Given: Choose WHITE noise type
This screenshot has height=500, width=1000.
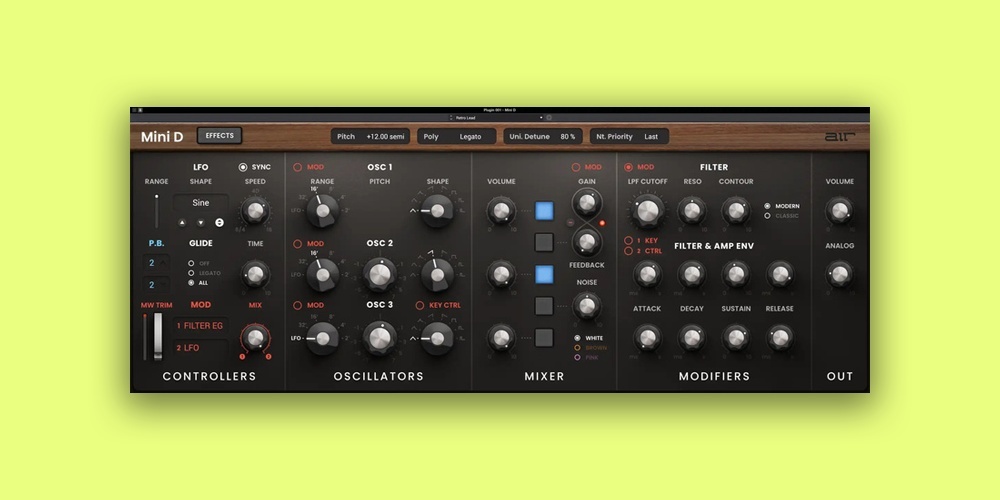Looking at the screenshot, I should [x=589, y=338].
